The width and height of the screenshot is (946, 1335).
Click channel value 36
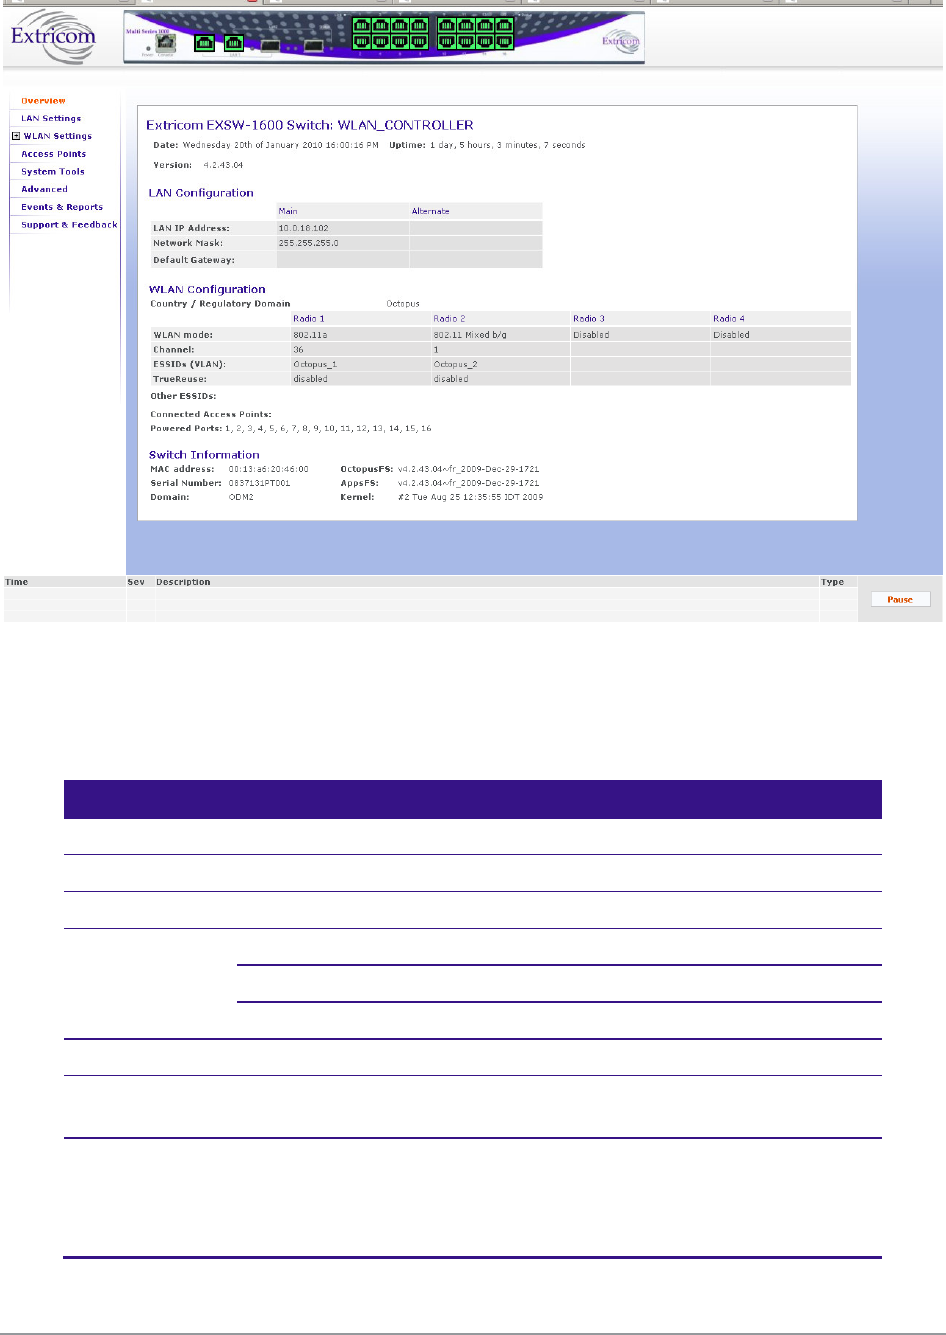point(298,350)
